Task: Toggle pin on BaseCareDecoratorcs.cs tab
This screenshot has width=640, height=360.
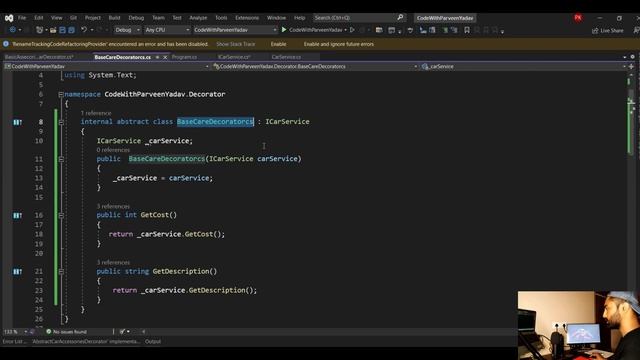Action: [157, 57]
